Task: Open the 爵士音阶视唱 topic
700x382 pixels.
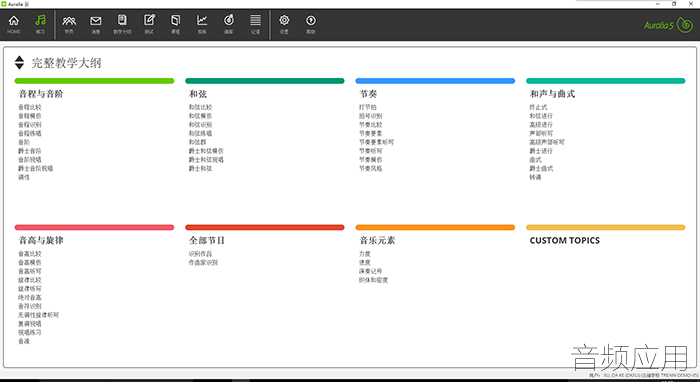Action: coord(35,168)
